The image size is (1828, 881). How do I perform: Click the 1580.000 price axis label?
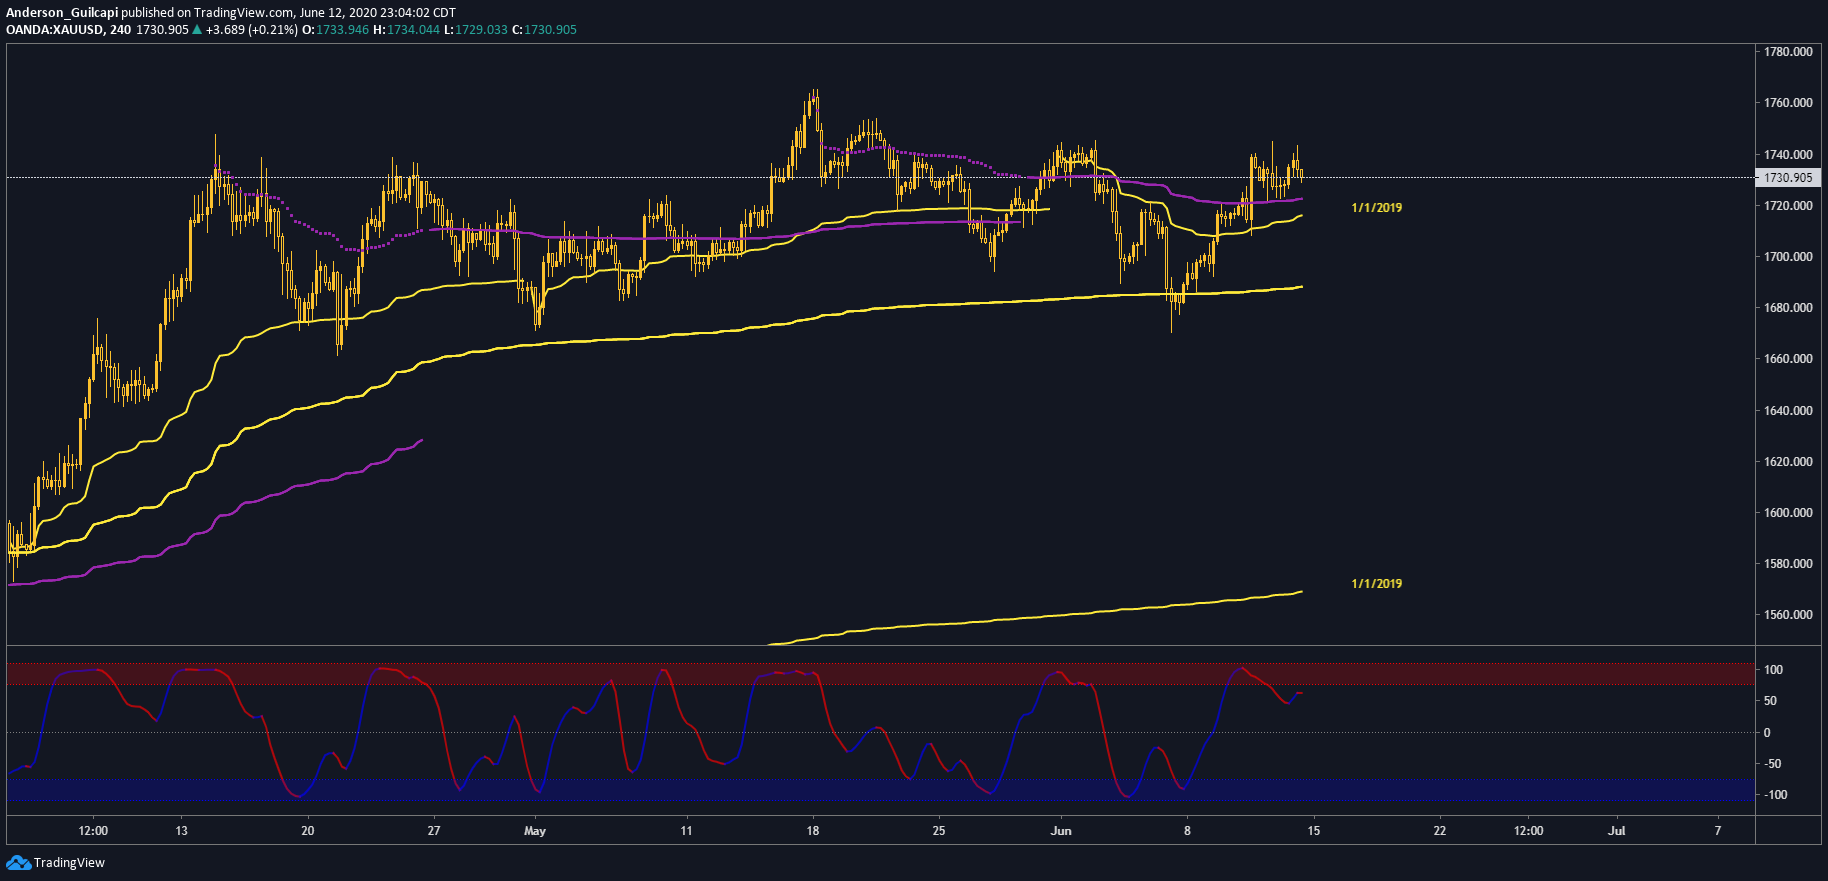click(x=1788, y=564)
